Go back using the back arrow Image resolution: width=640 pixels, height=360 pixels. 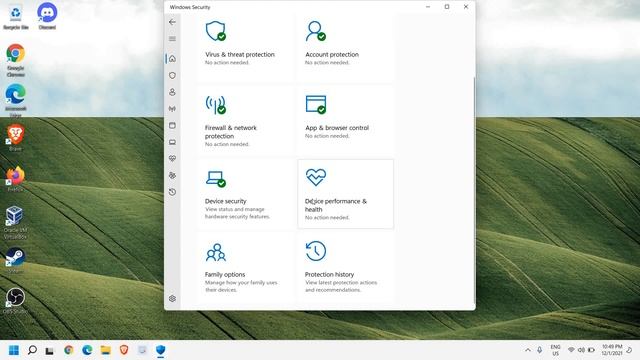coord(172,22)
